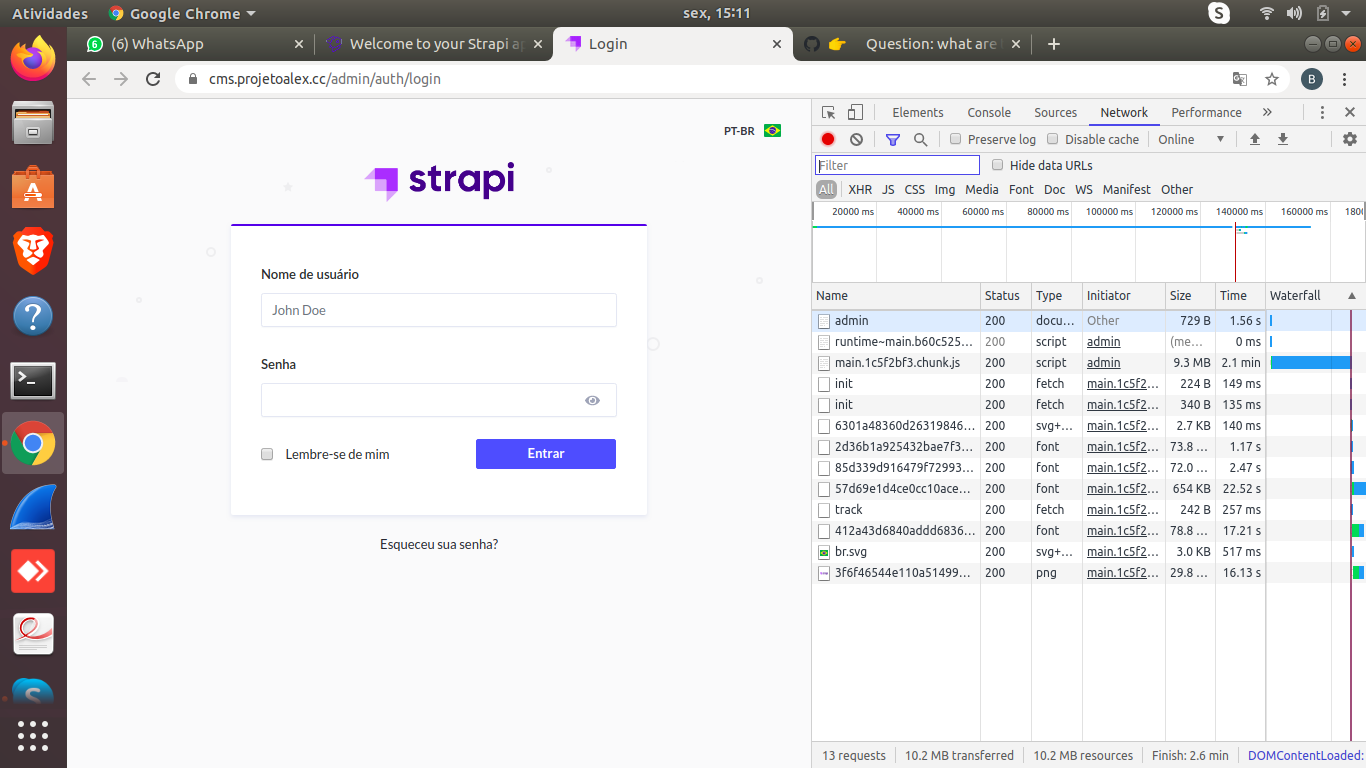The width and height of the screenshot is (1366, 768).
Task: Open Network settings gear icon
Action: 1350,139
